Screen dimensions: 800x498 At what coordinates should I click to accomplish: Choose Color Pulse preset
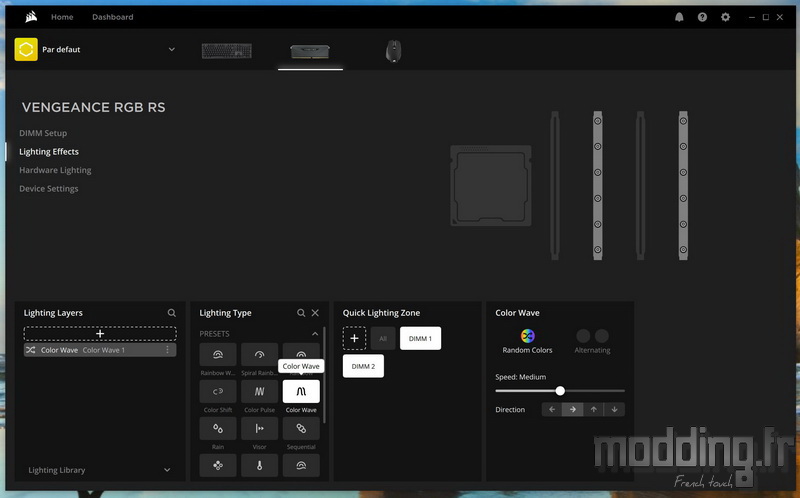[259, 391]
